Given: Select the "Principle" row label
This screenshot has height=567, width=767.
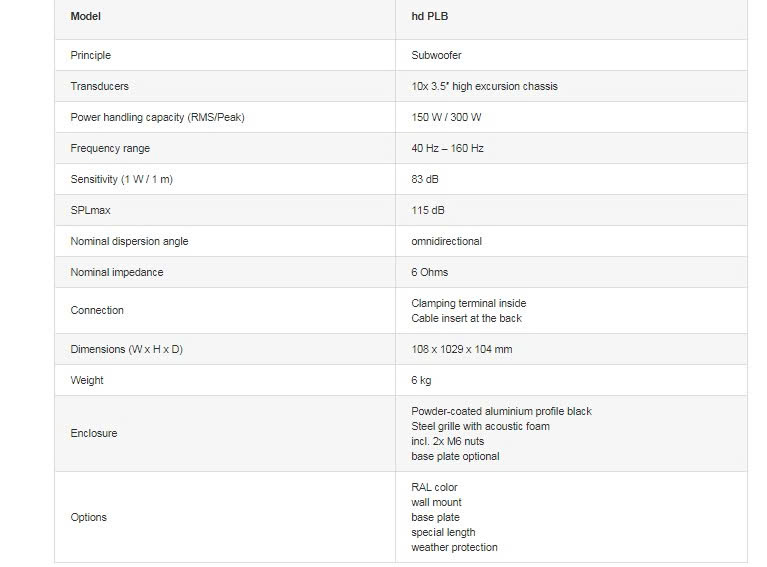Looking at the screenshot, I should coord(90,55).
